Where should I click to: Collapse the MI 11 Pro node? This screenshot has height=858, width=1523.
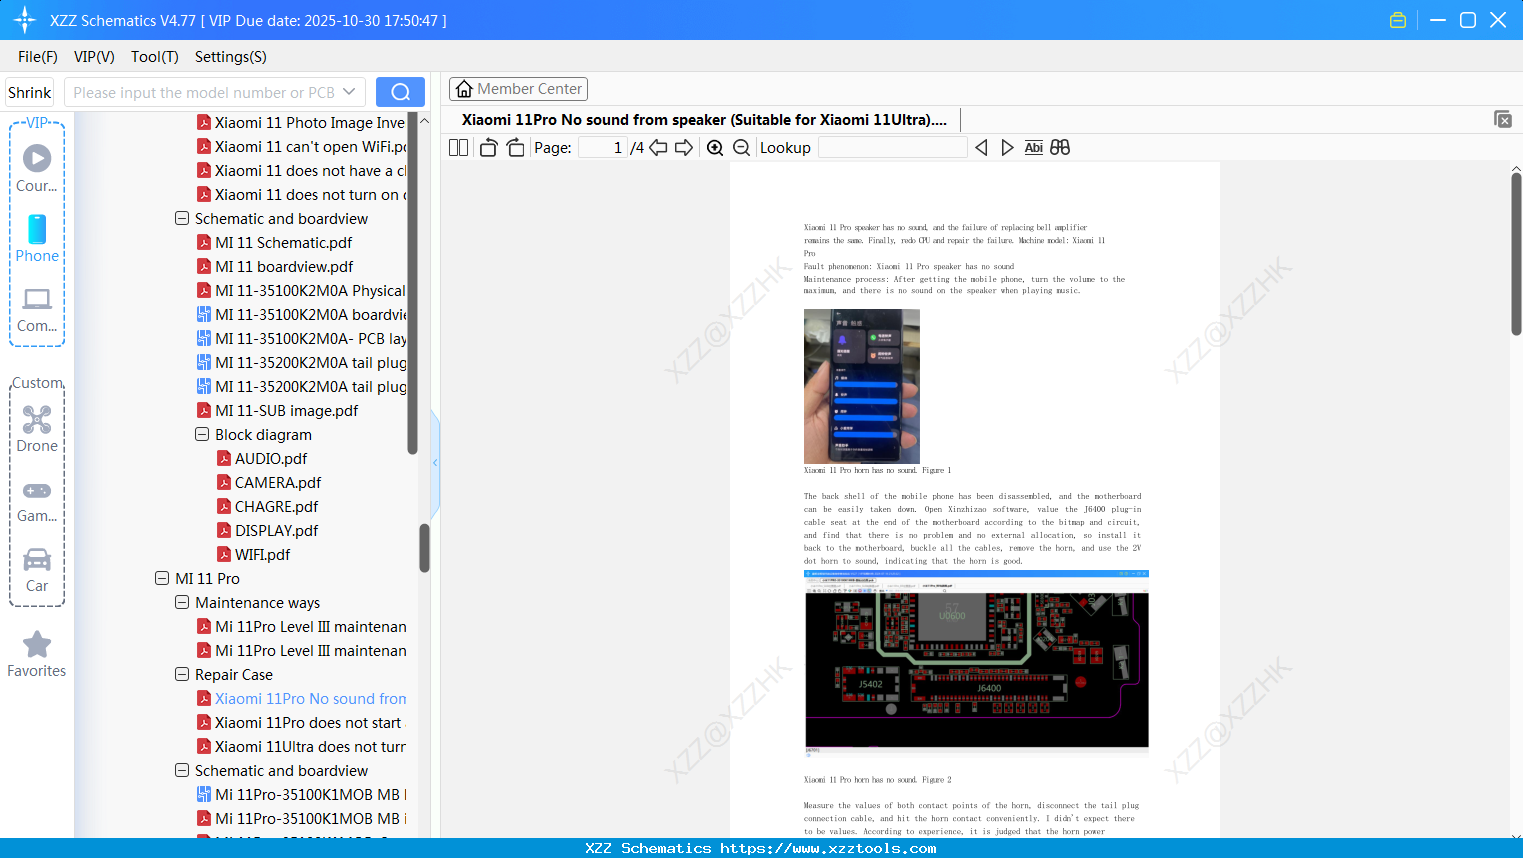point(162,578)
